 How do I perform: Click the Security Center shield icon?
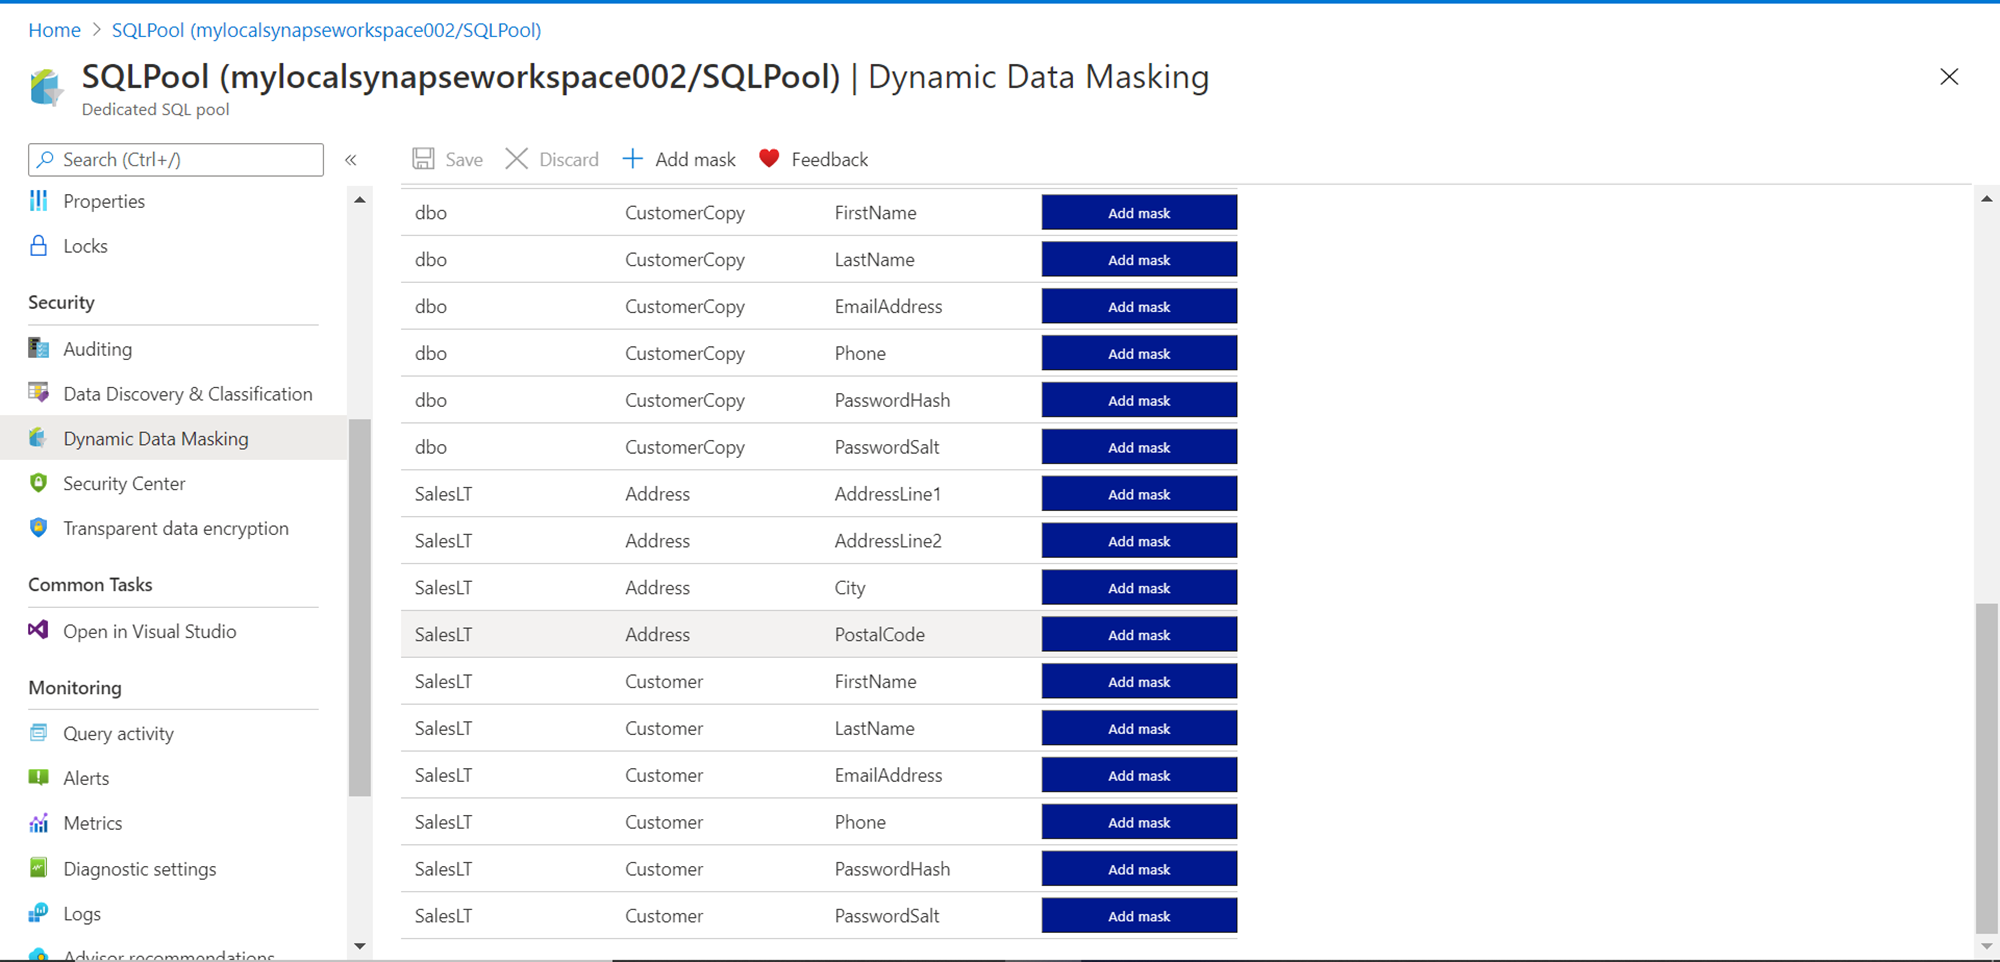pos(39,483)
